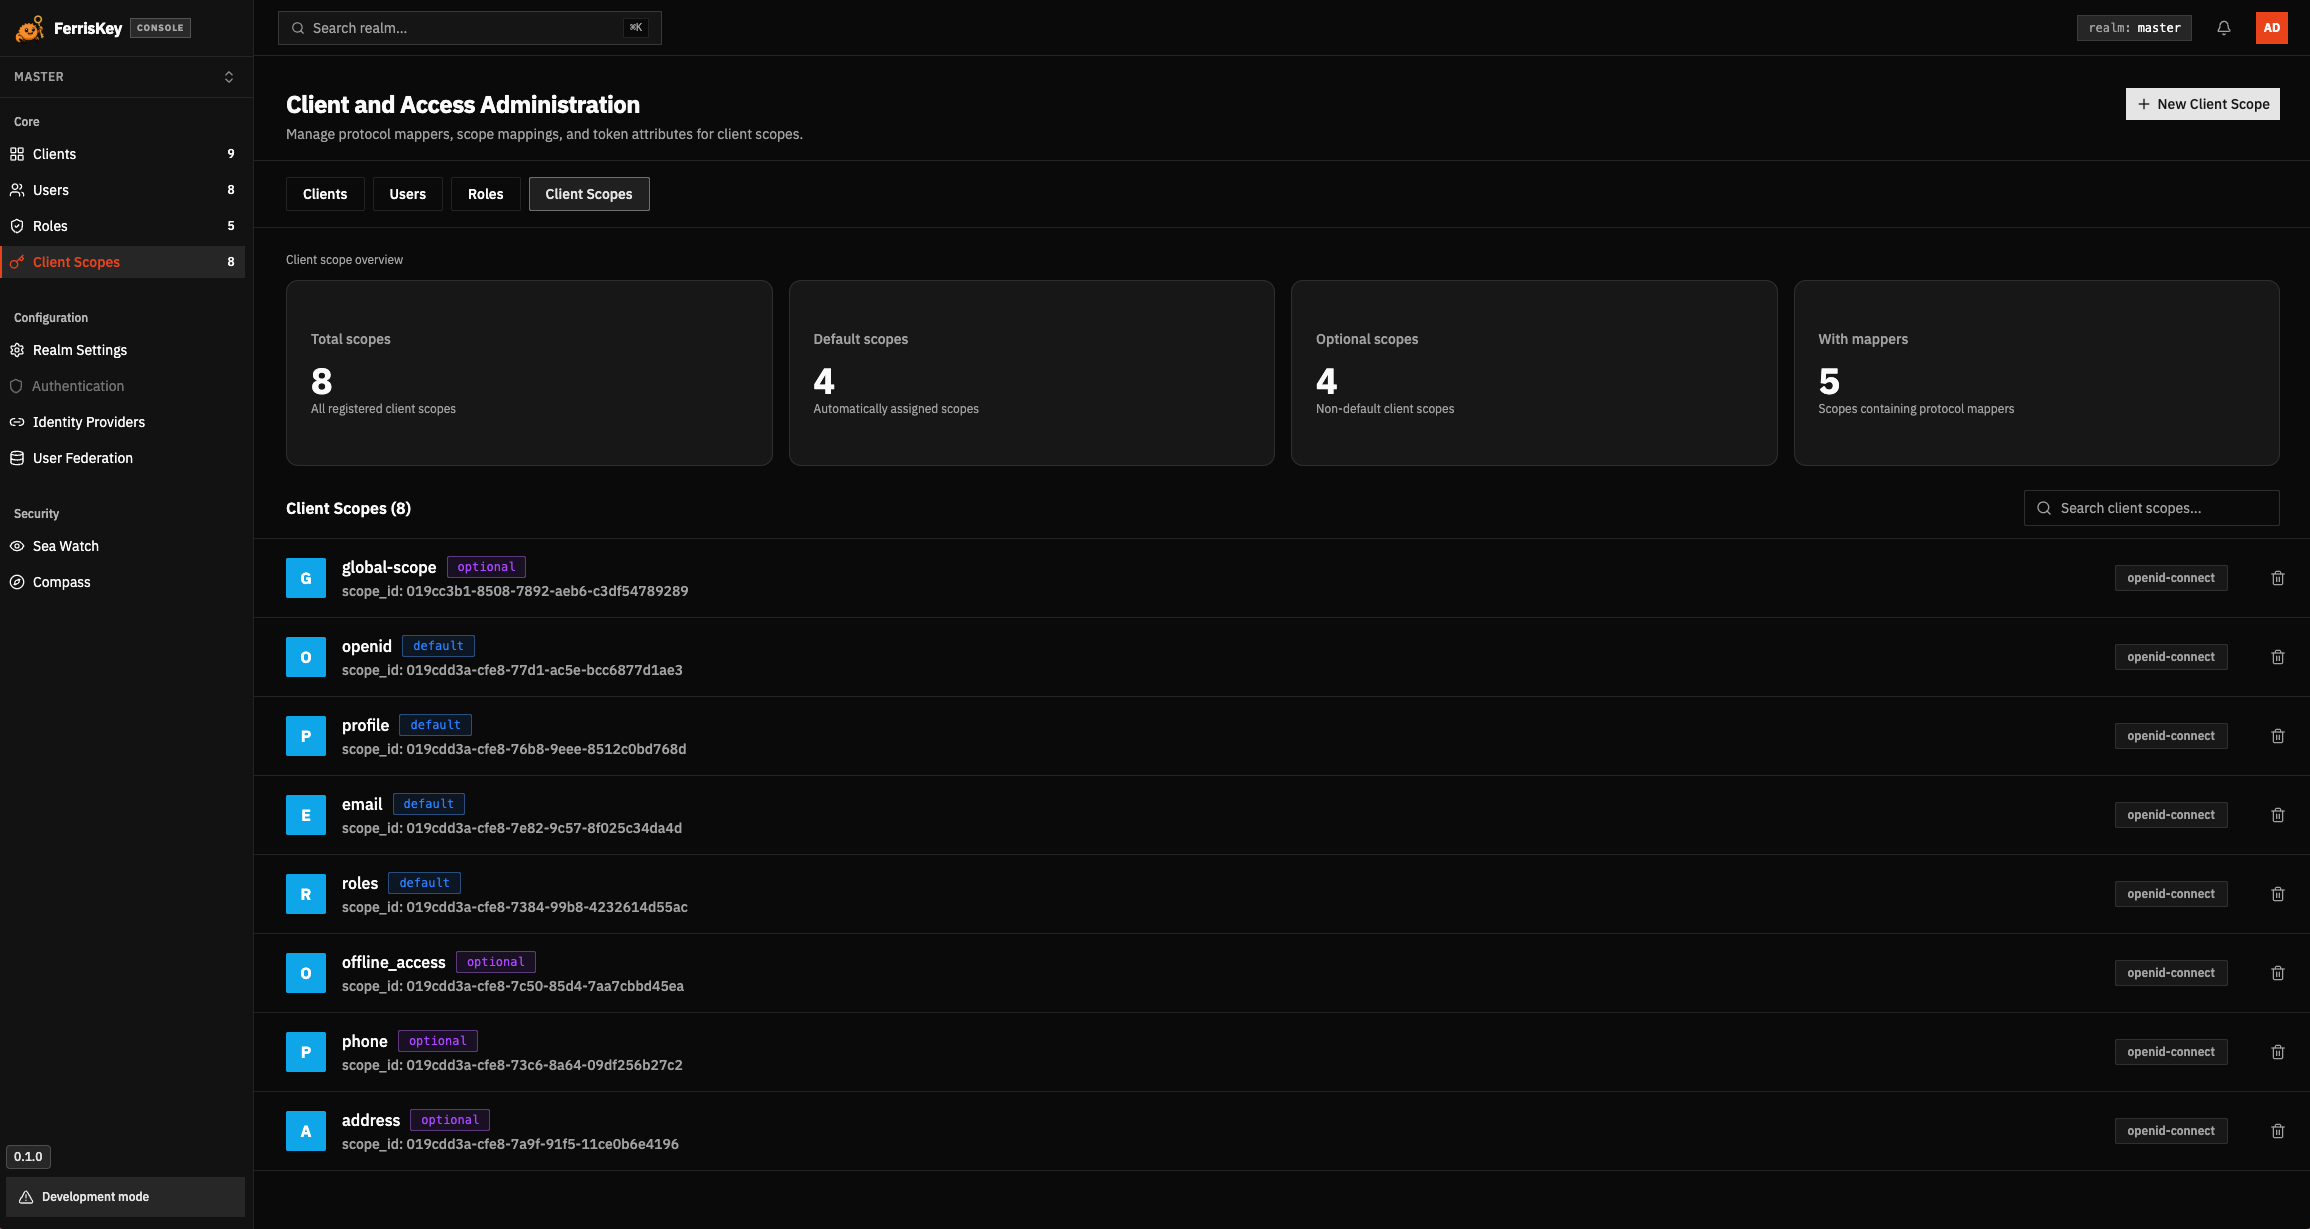2310x1229 pixels.
Task: Click the search client scopes field
Action: coord(2150,508)
